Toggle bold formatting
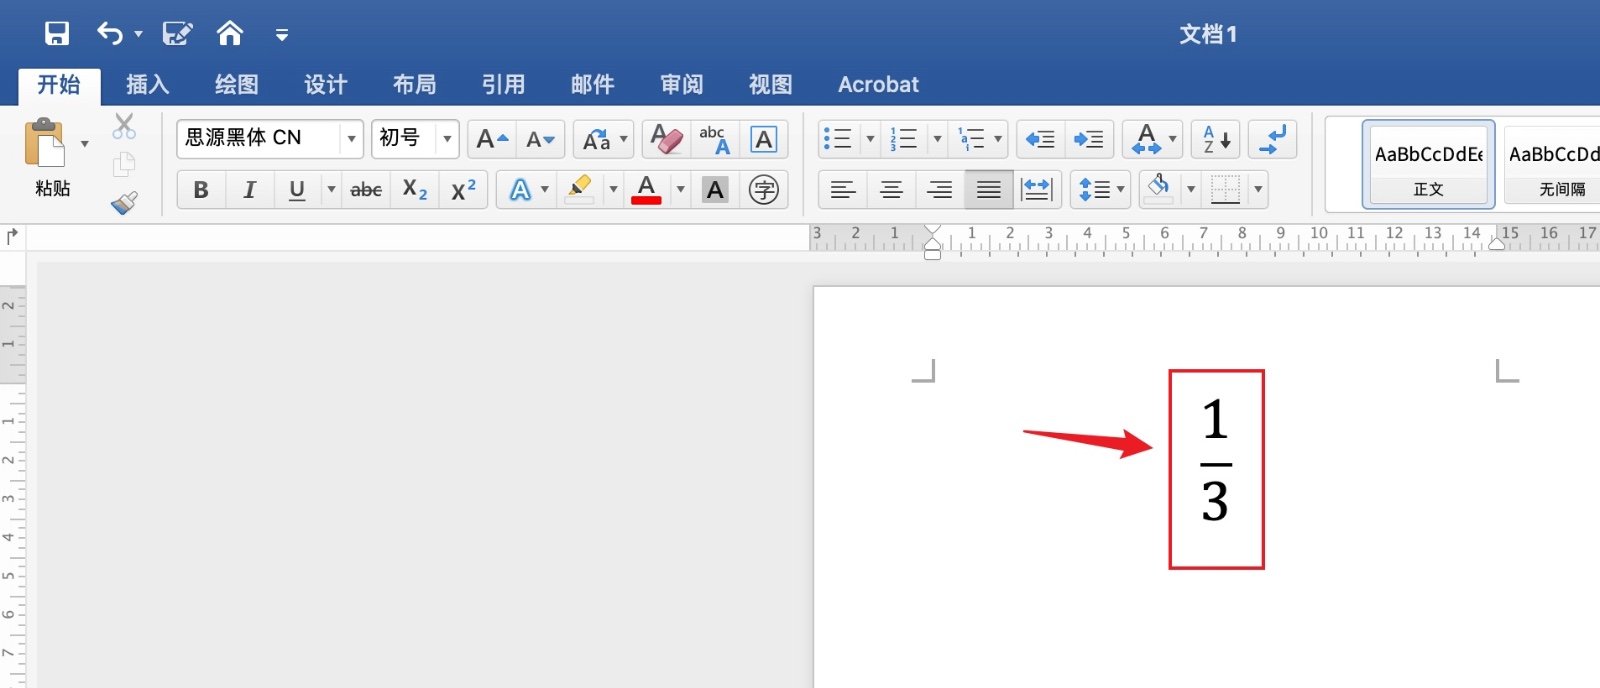1600x688 pixels. click(201, 190)
